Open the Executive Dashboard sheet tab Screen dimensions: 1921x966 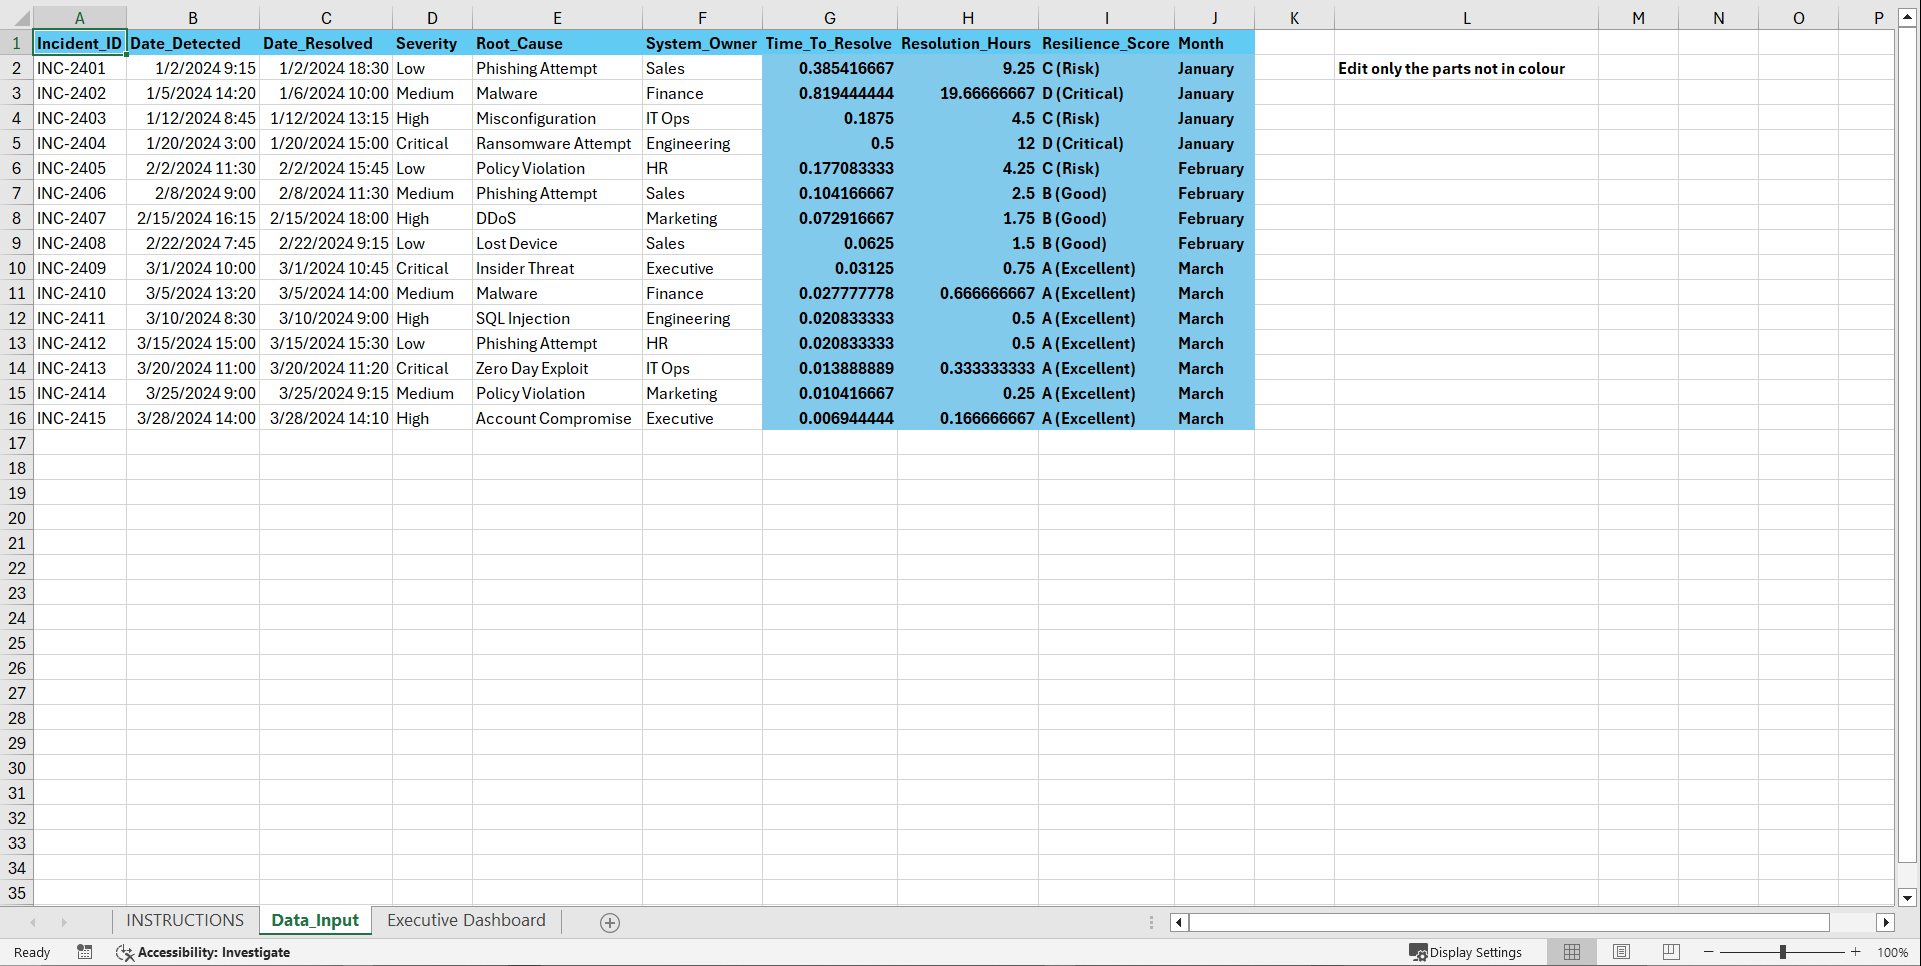coord(466,920)
